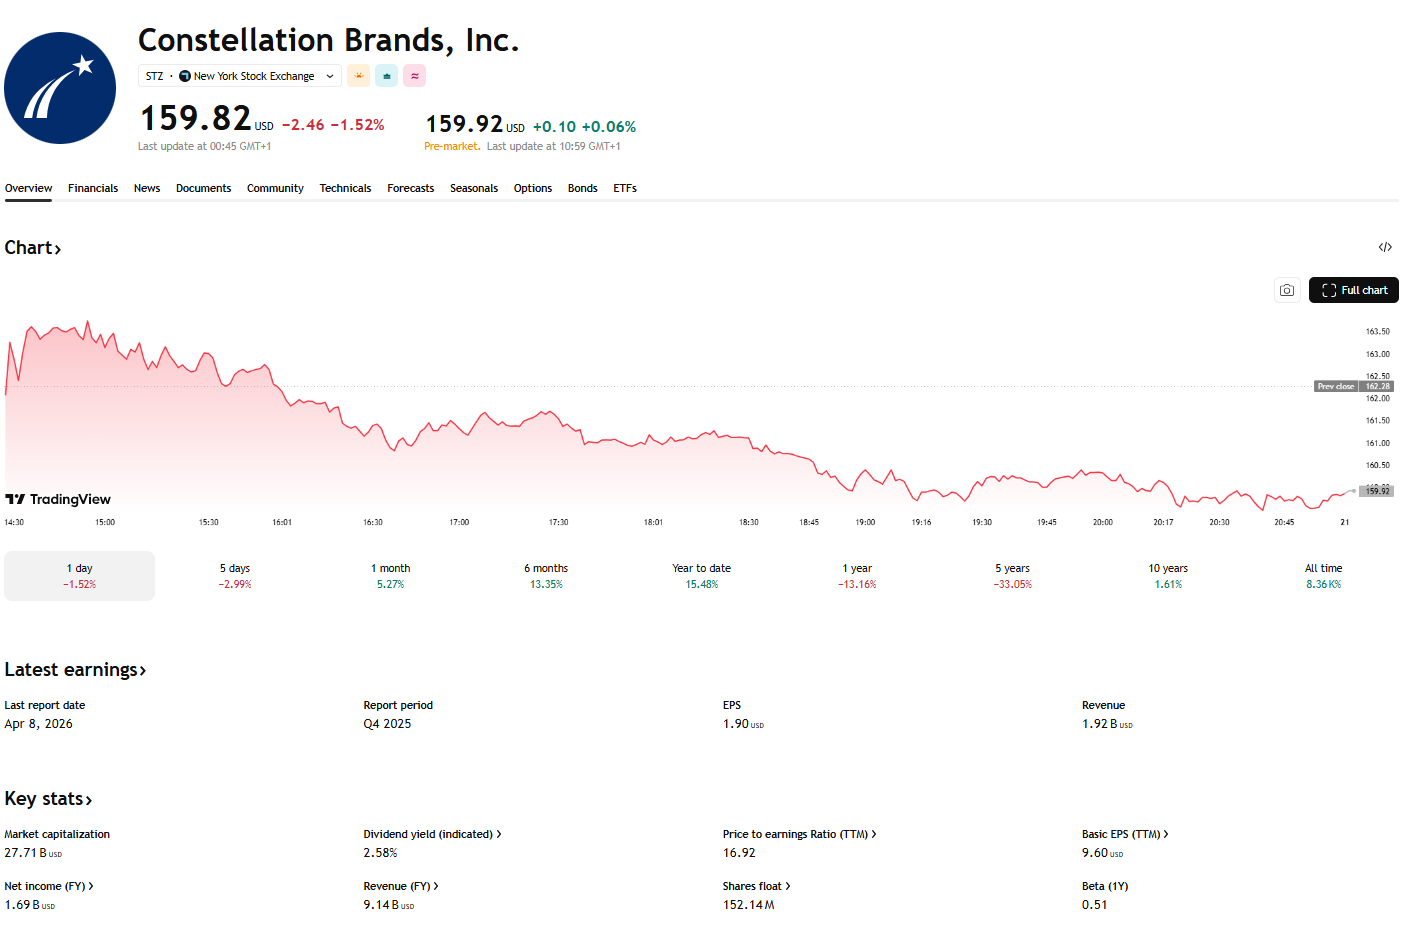Screen dimensions: 1404x925
Task: Click the EPS value 1.90 USD
Action: tap(743, 724)
